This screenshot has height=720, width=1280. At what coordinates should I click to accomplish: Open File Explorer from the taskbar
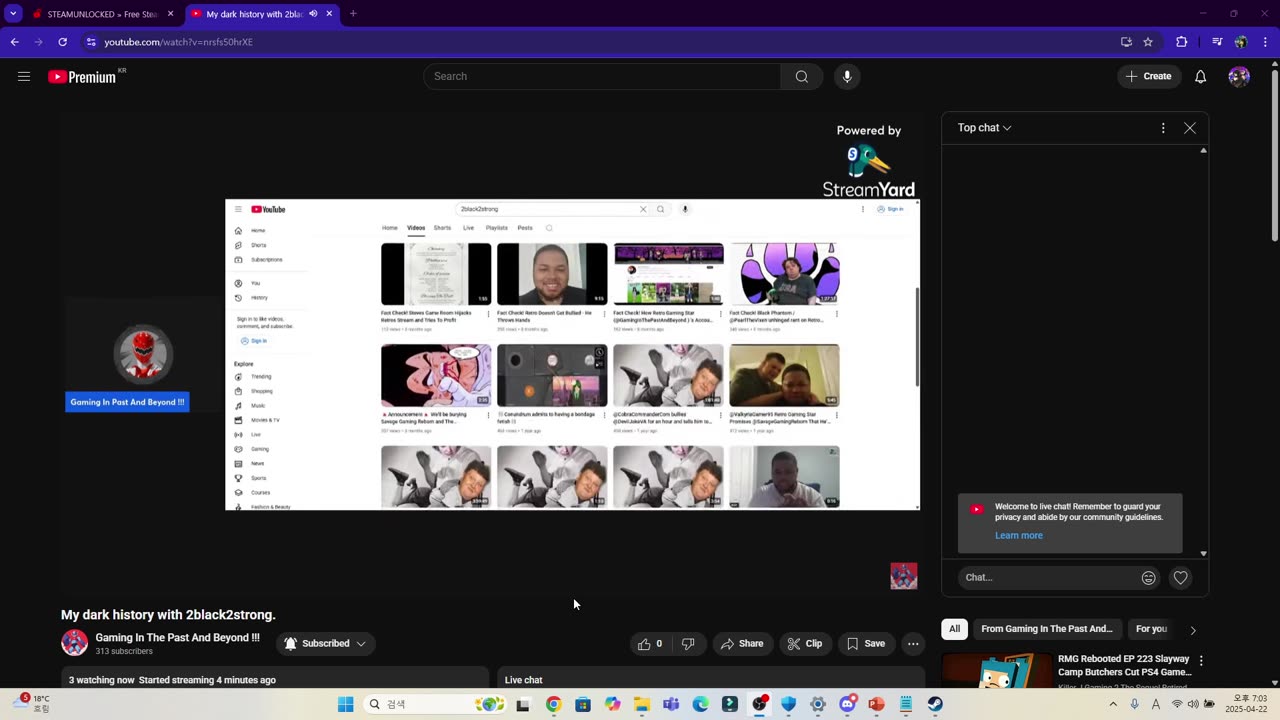(x=642, y=704)
